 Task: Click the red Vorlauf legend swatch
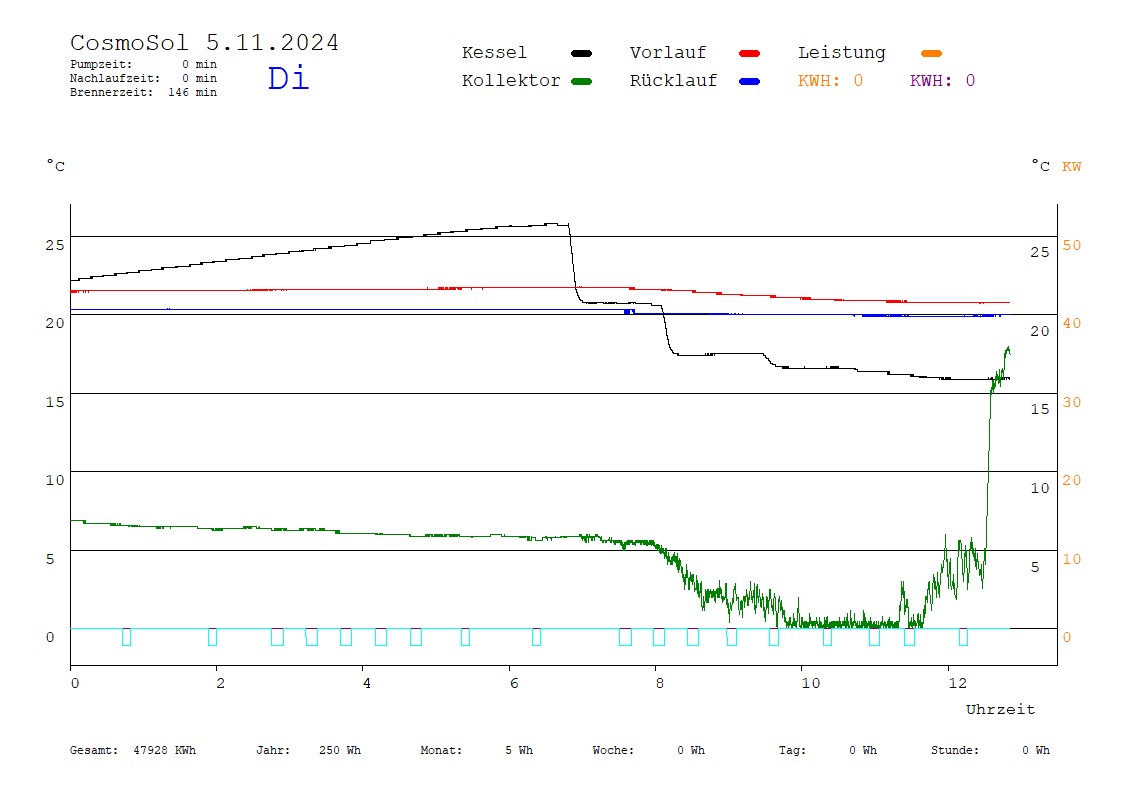click(x=750, y=53)
